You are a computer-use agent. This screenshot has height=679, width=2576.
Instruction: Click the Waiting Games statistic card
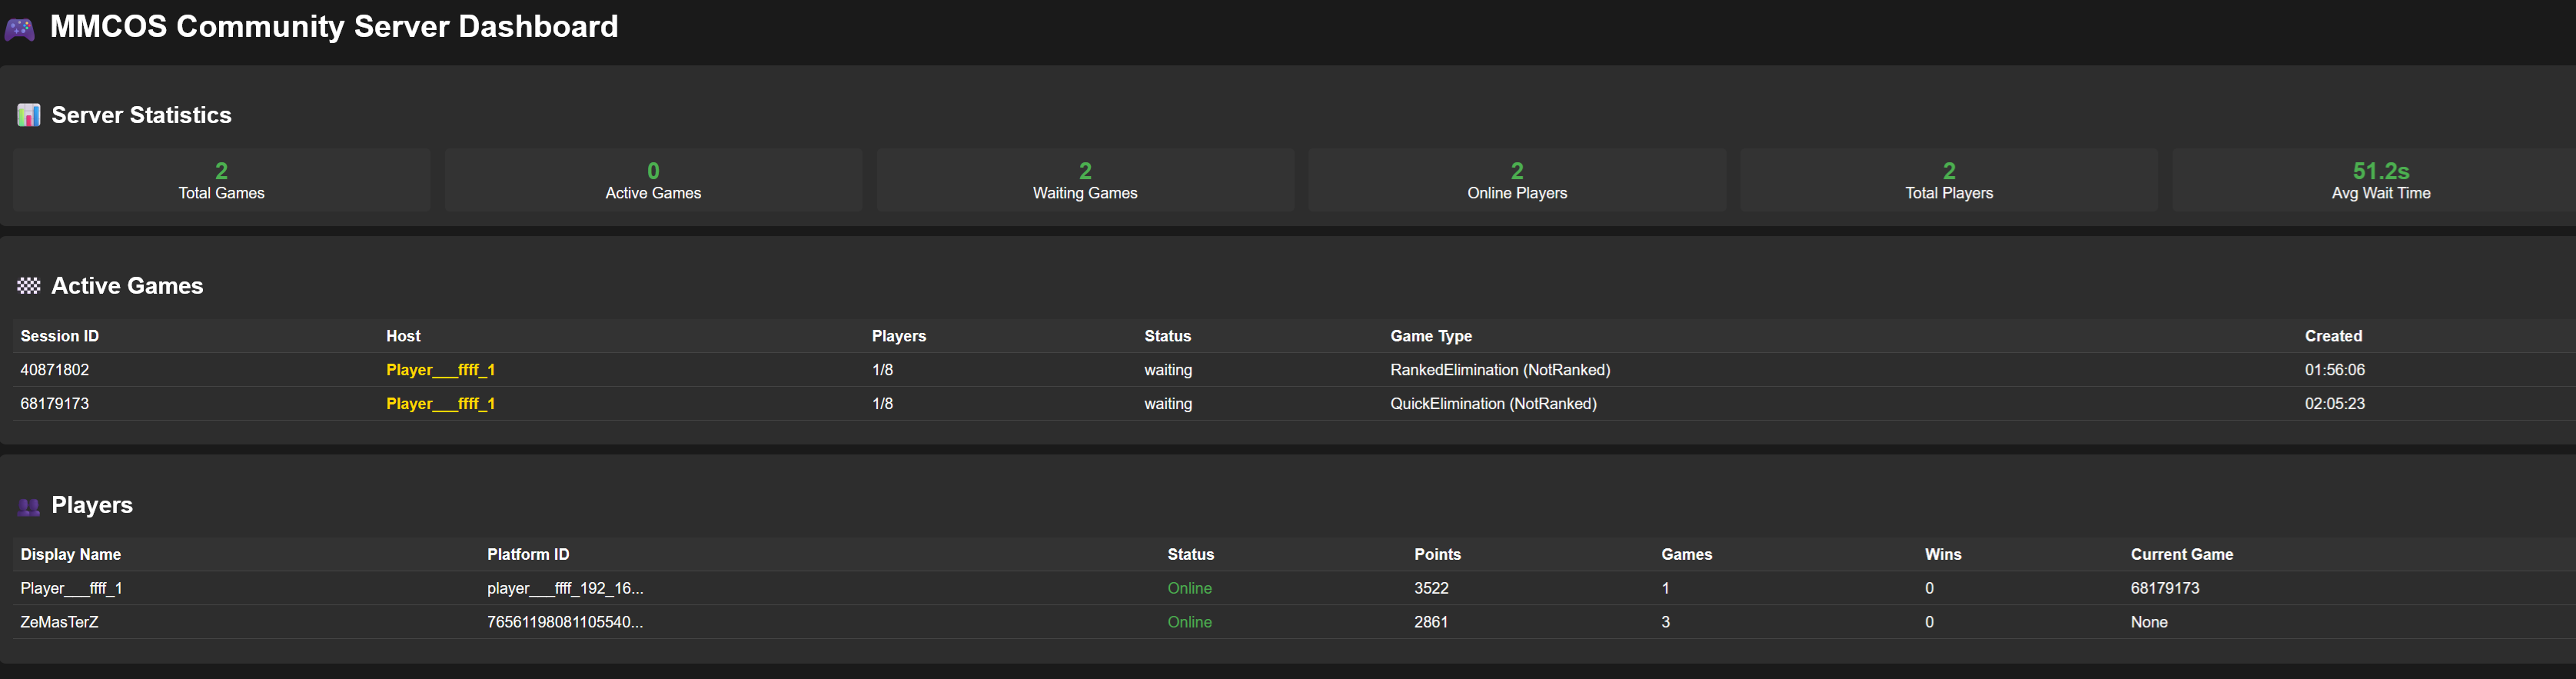click(1085, 180)
